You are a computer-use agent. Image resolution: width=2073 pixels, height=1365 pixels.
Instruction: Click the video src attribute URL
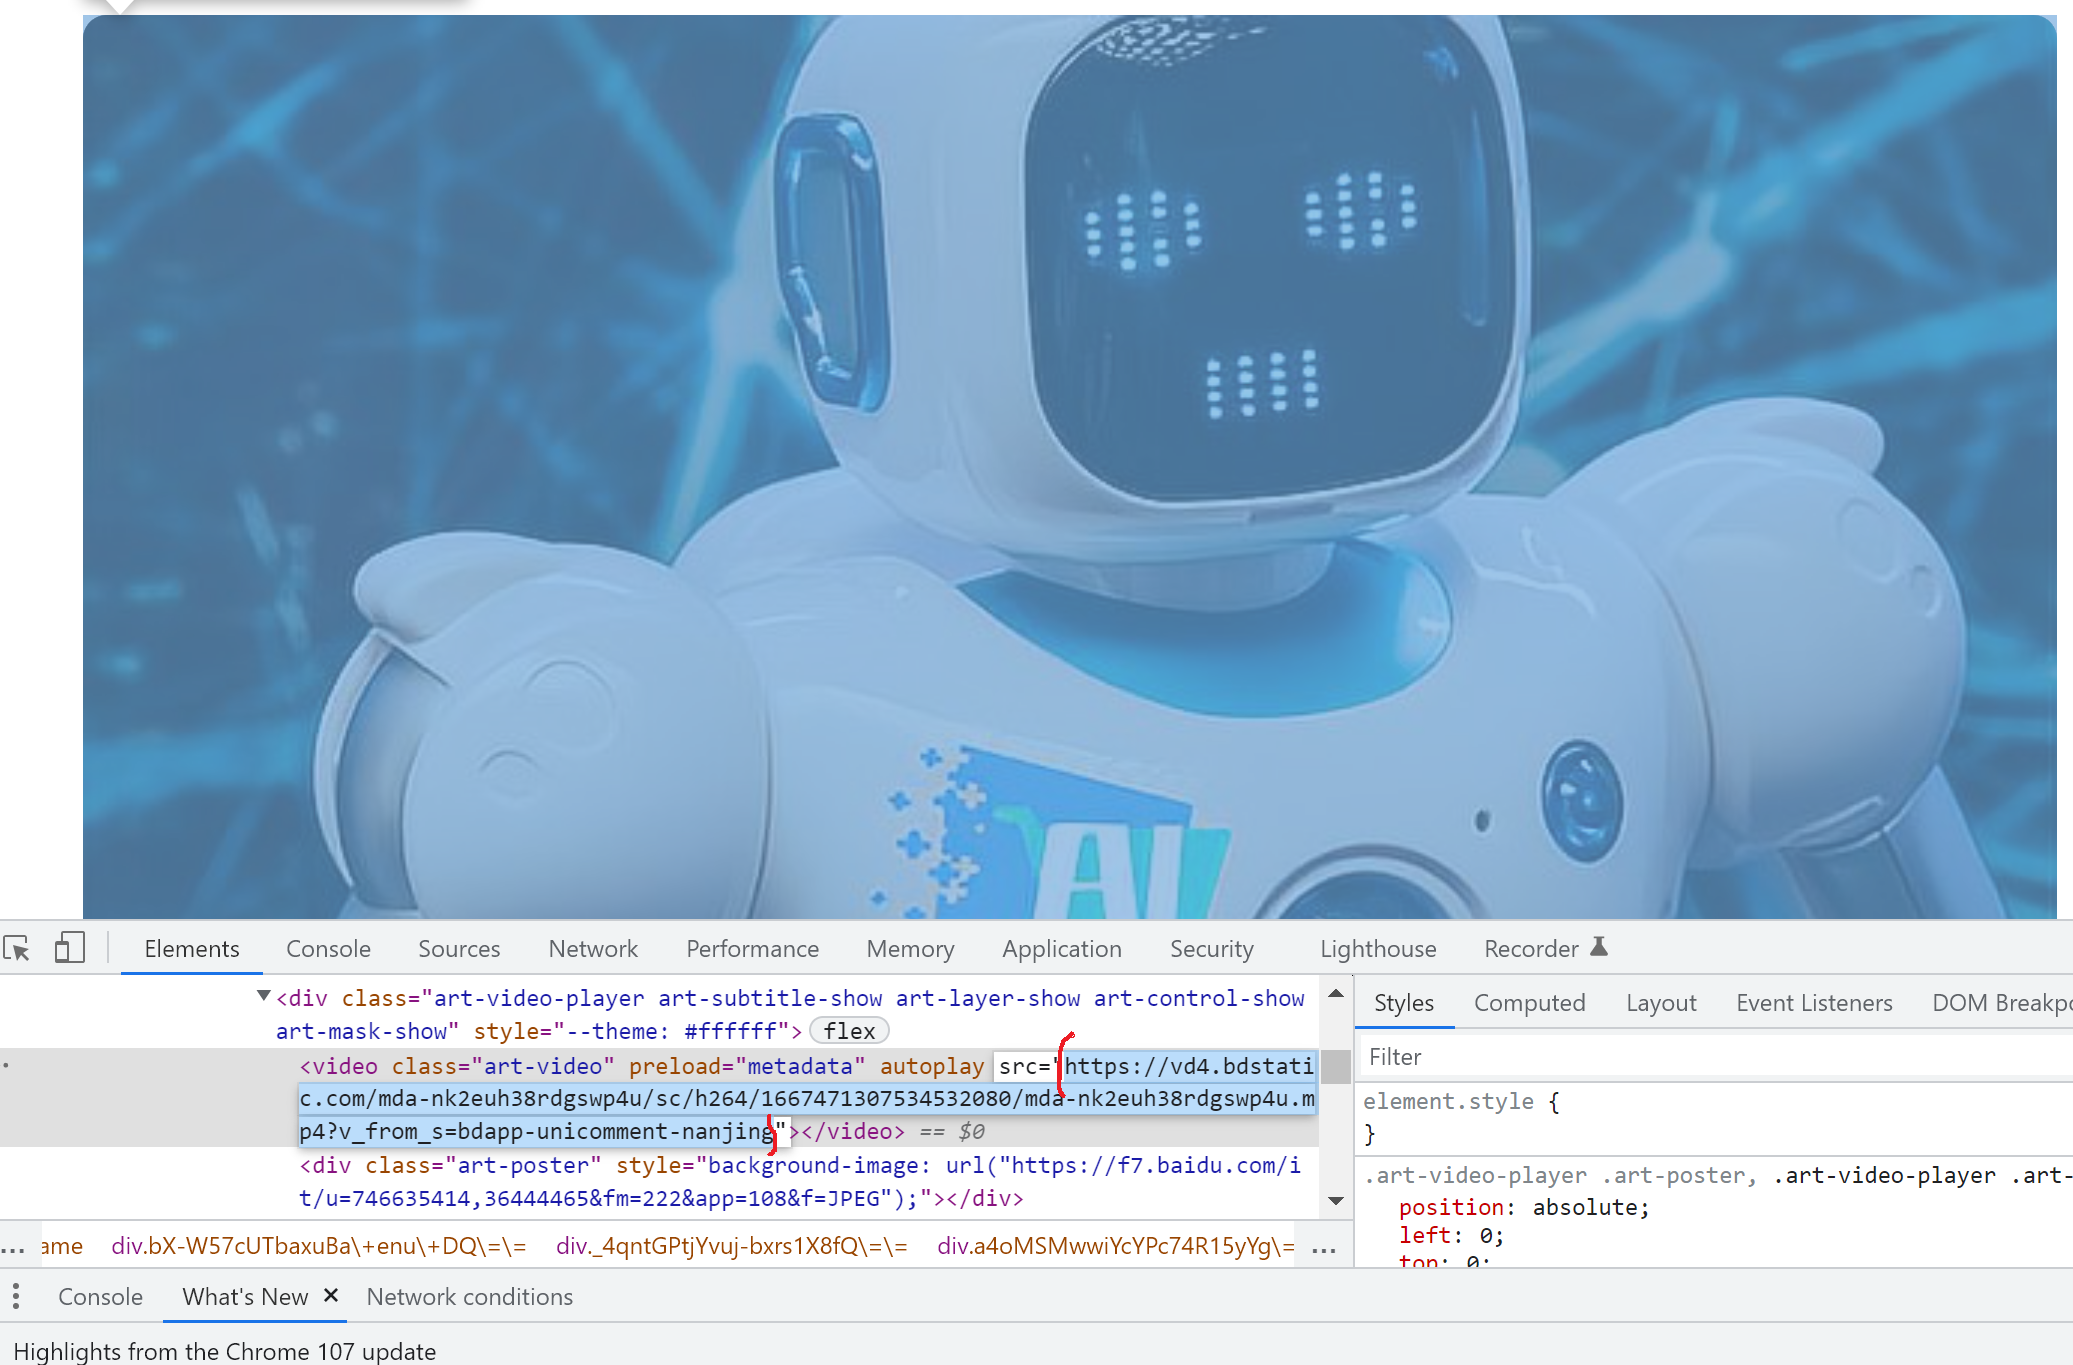click(806, 1098)
